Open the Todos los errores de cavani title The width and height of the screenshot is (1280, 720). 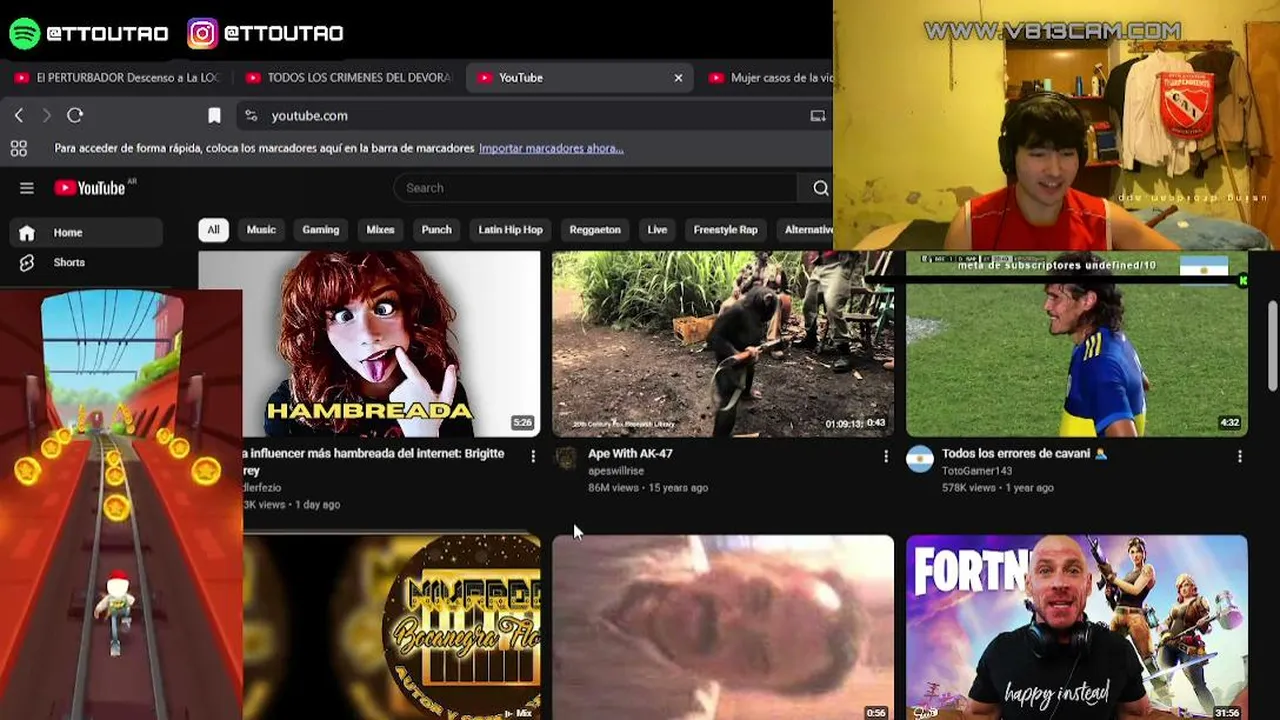coord(1025,454)
